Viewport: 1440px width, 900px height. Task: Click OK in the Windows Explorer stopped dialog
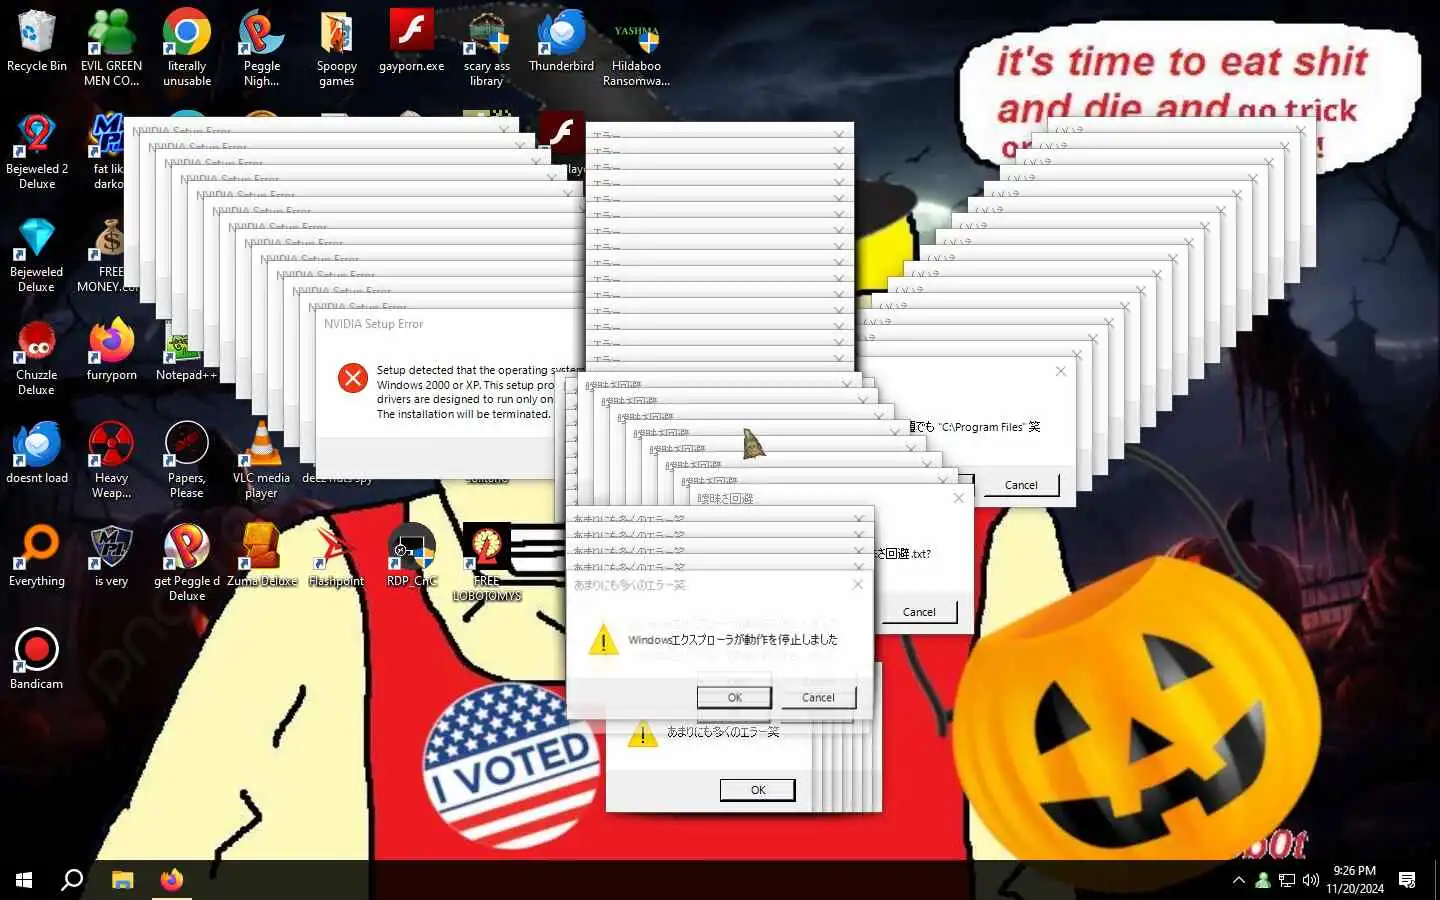point(734,698)
